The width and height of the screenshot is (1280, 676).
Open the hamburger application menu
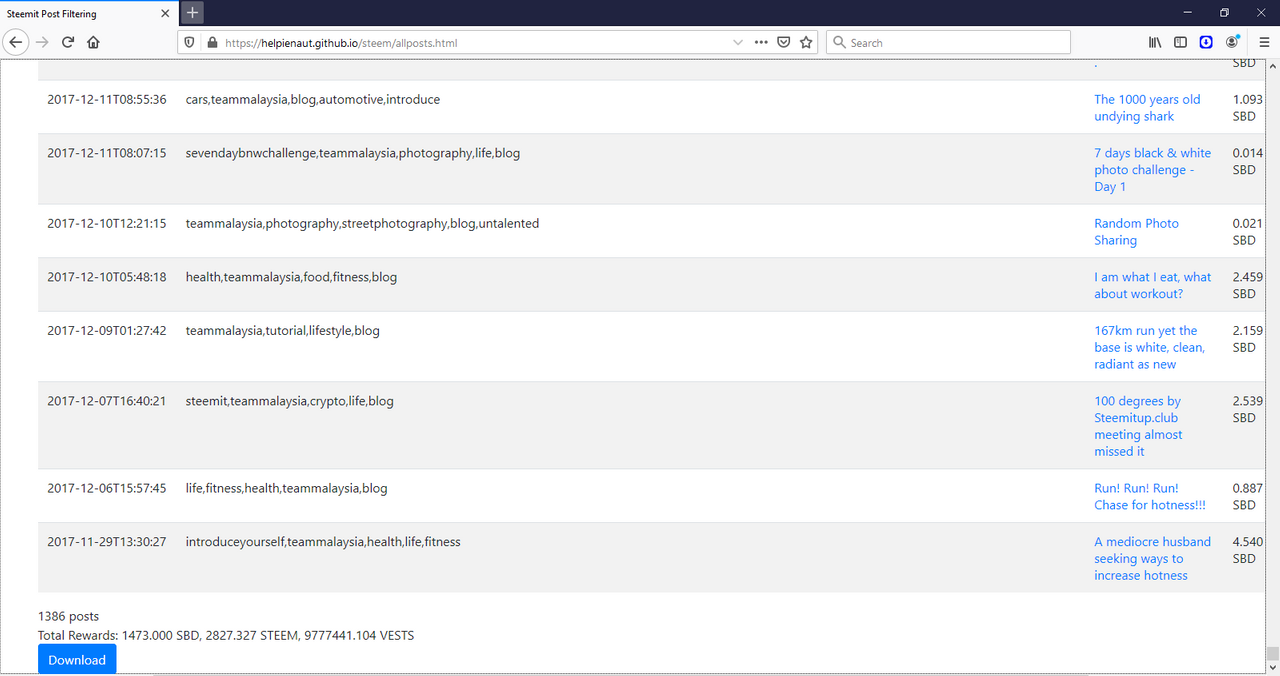(x=1264, y=43)
